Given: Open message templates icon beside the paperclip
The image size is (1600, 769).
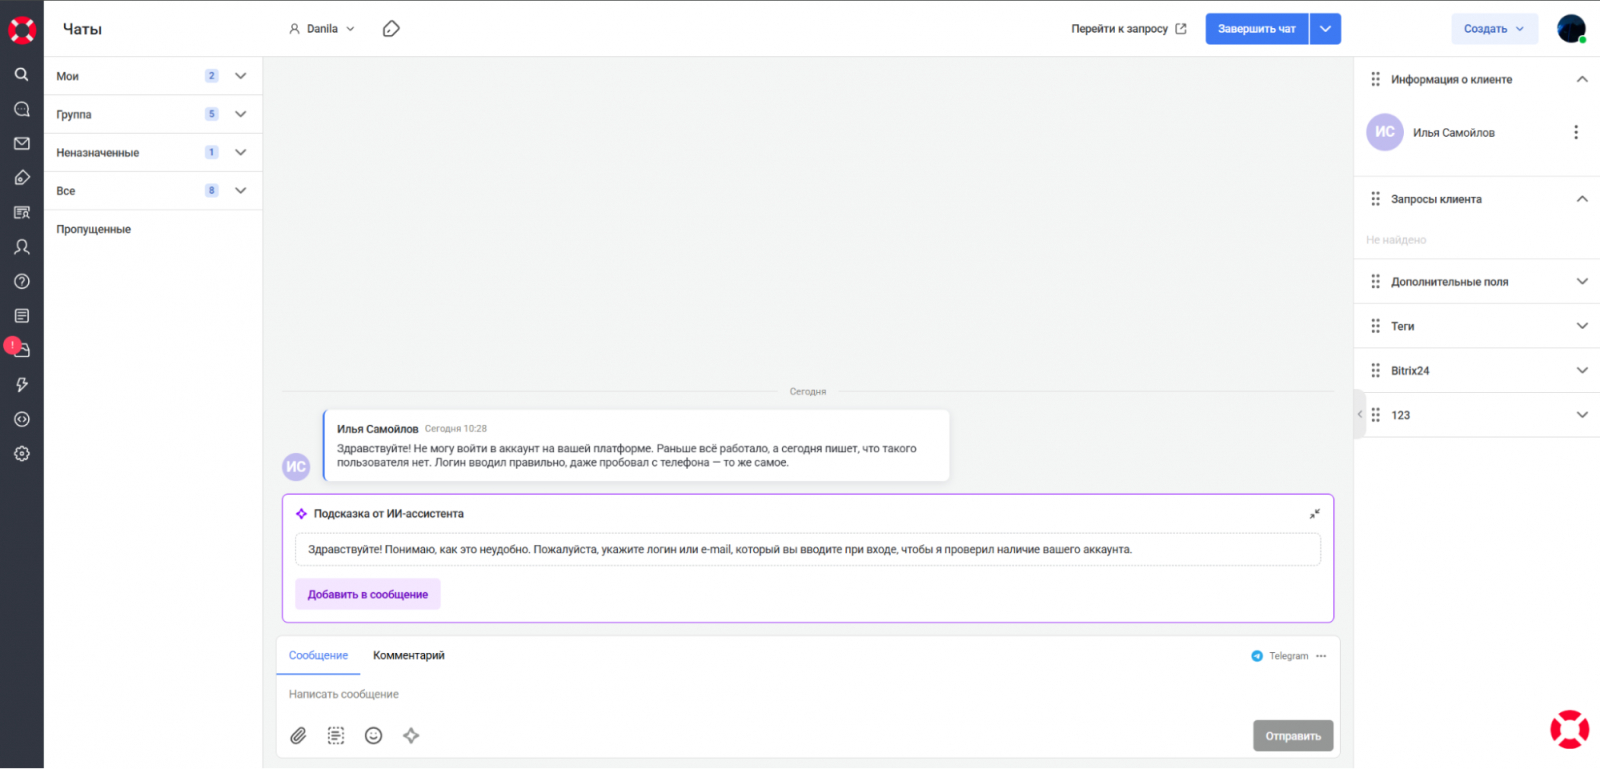Looking at the screenshot, I should 336,736.
